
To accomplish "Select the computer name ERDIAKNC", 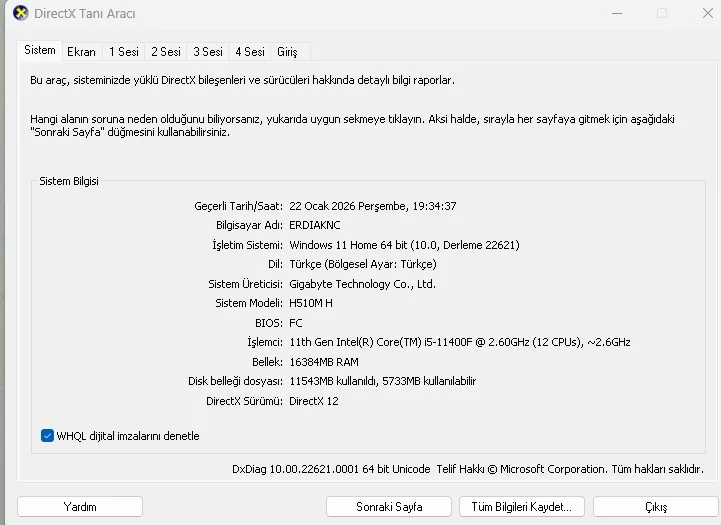I will tap(315, 225).
